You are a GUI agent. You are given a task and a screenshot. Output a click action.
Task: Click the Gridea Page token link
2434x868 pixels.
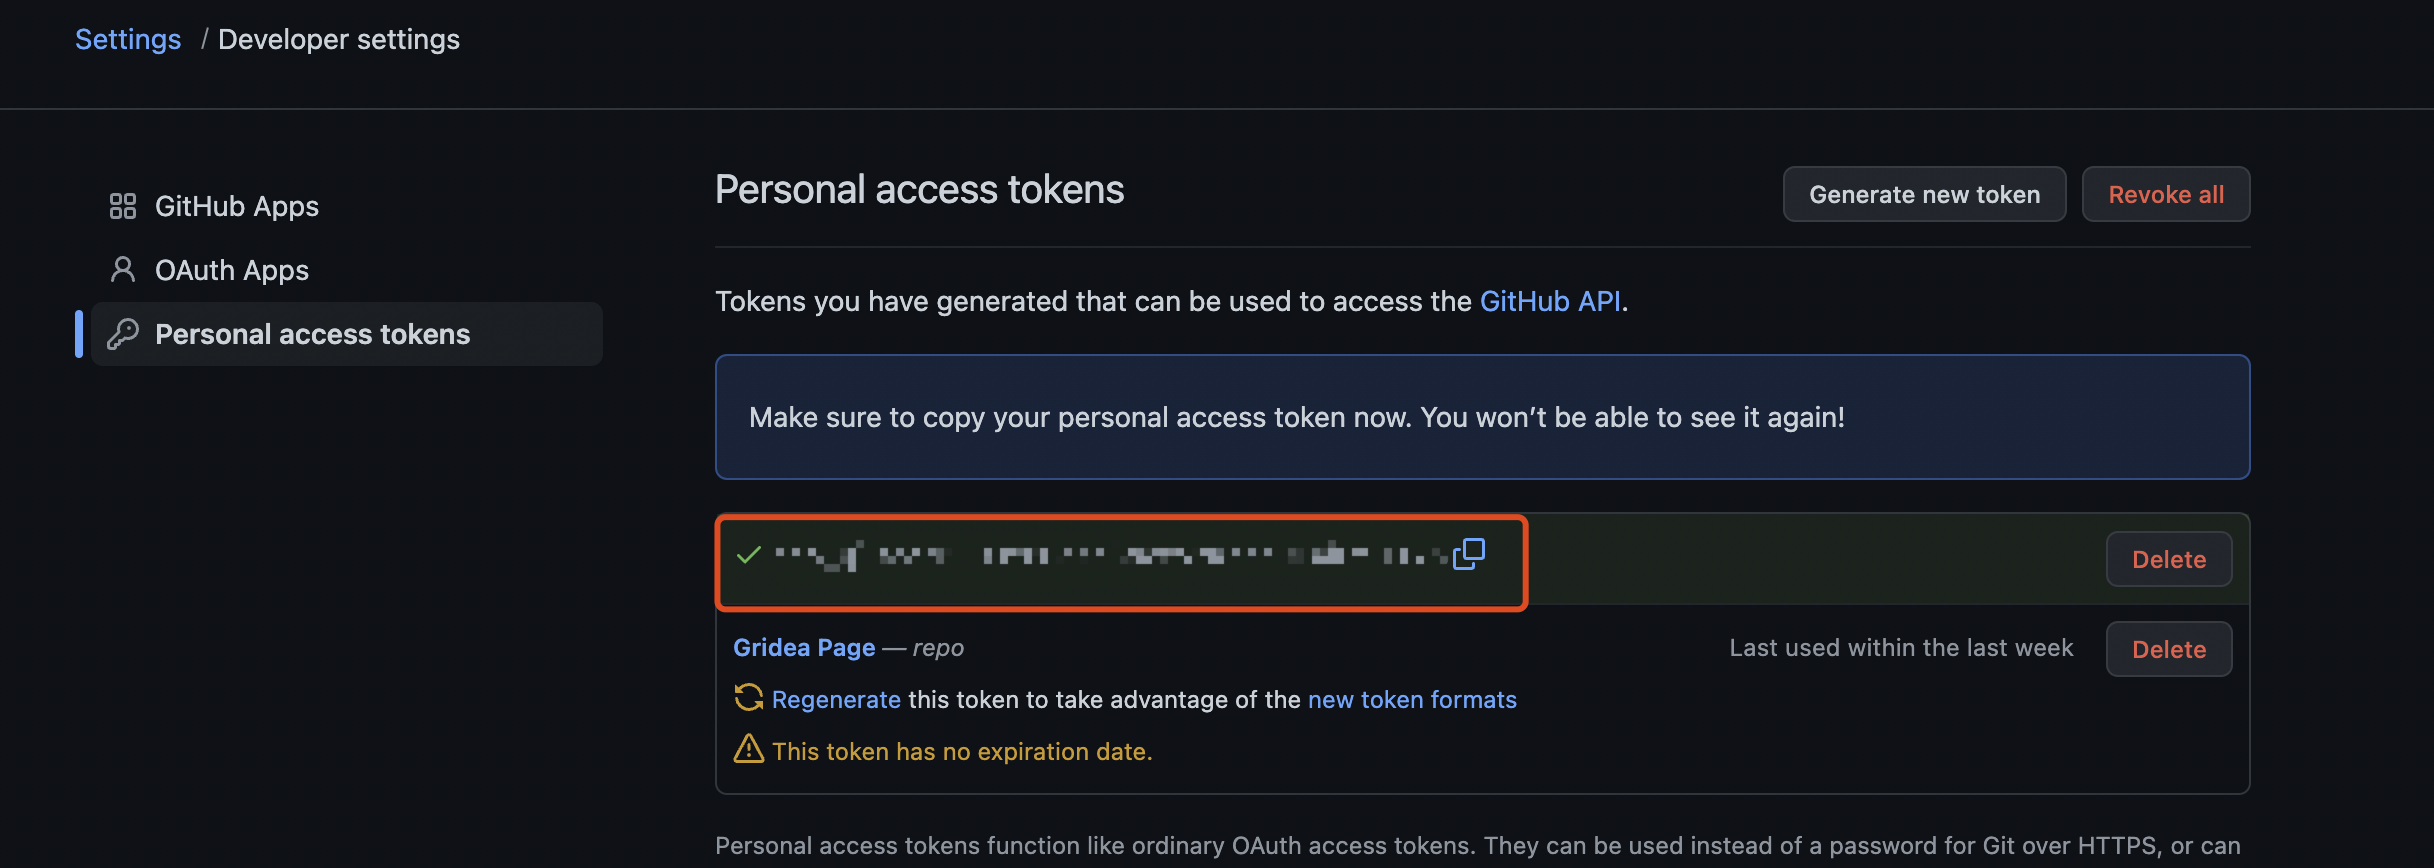coord(804,647)
